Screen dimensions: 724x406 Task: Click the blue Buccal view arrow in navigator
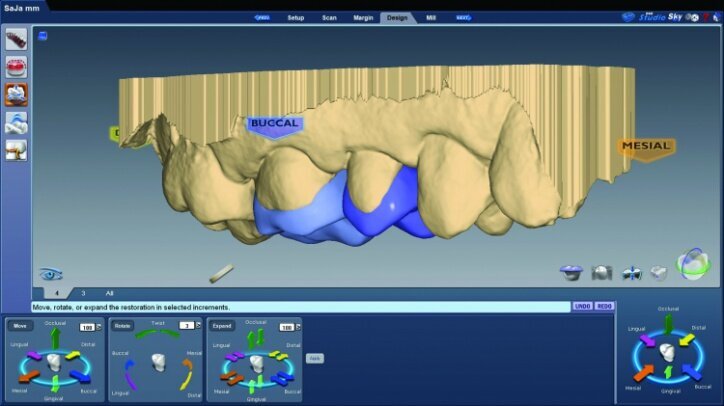point(692,372)
